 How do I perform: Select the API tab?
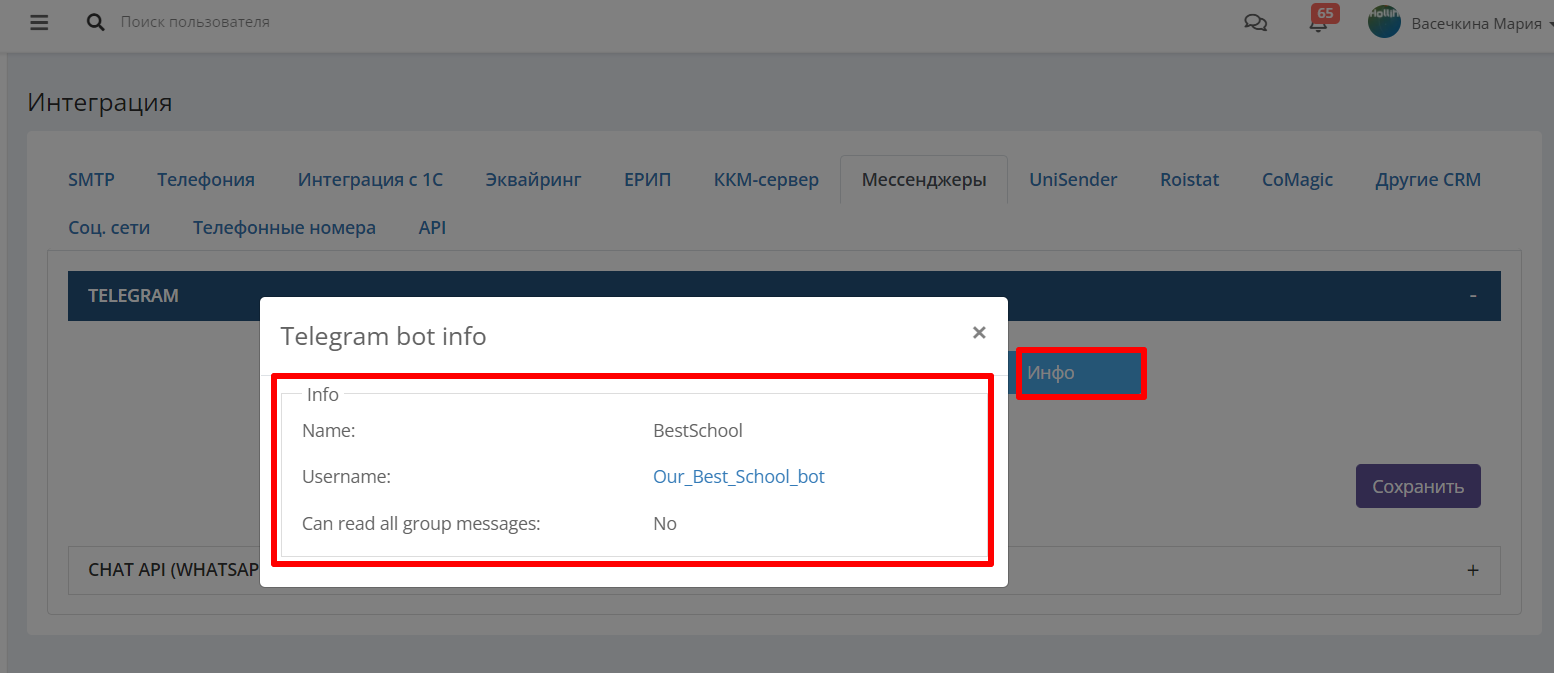click(432, 228)
